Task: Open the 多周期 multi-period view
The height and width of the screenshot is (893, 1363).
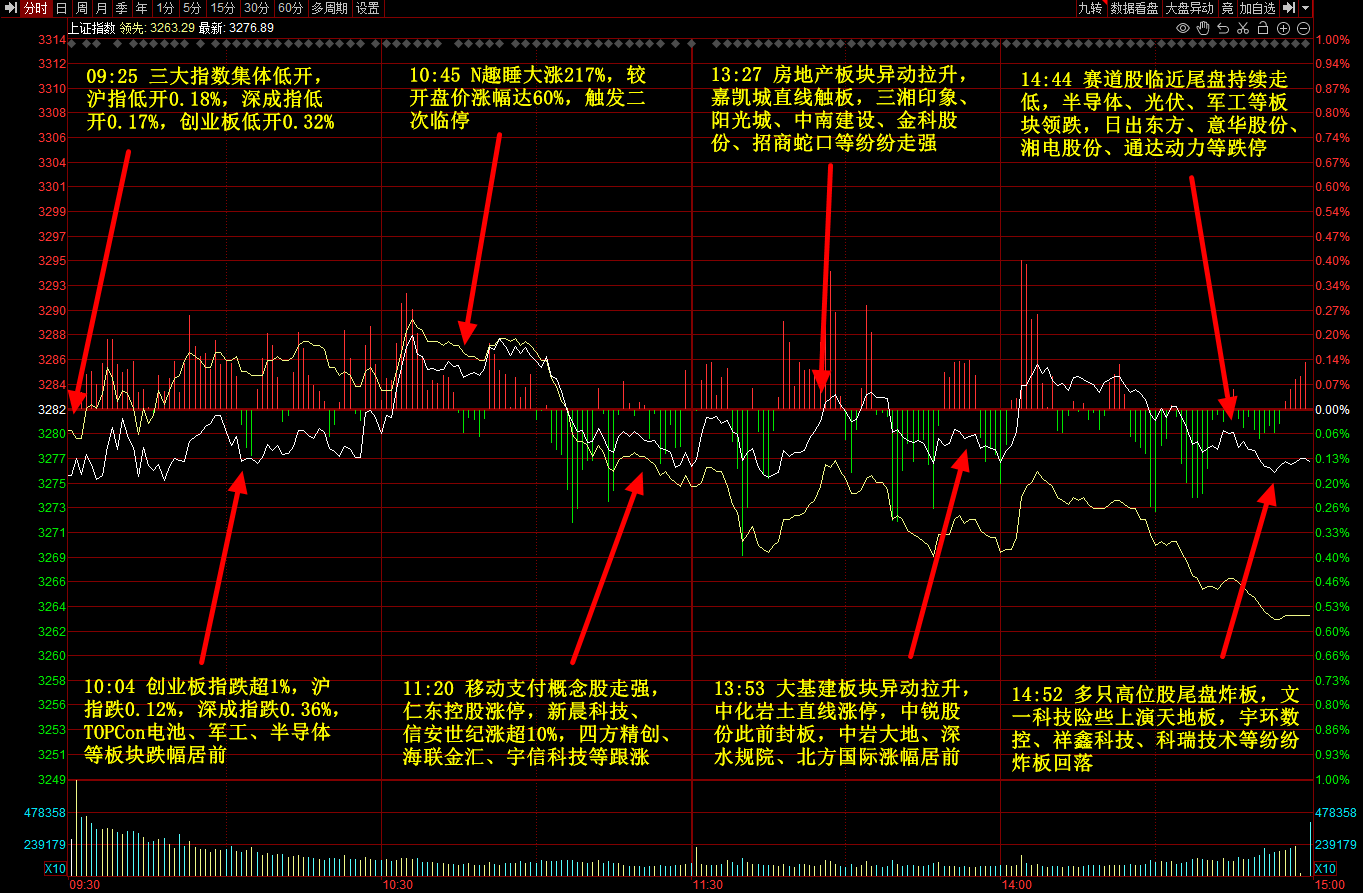Action: [x=329, y=8]
